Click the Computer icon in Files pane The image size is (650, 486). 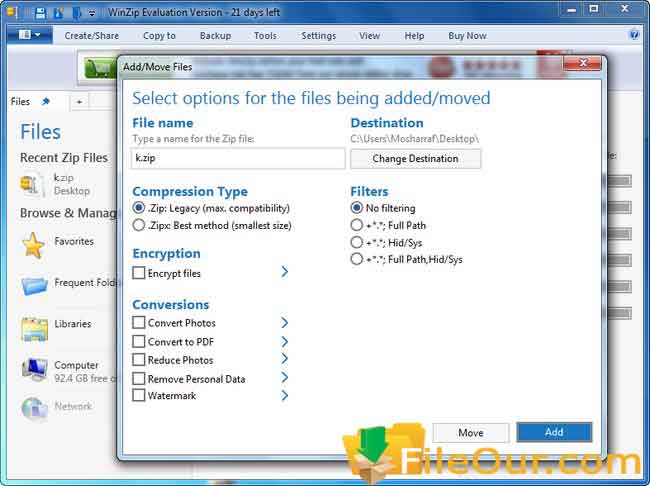pyautogui.click(x=34, y=369)
